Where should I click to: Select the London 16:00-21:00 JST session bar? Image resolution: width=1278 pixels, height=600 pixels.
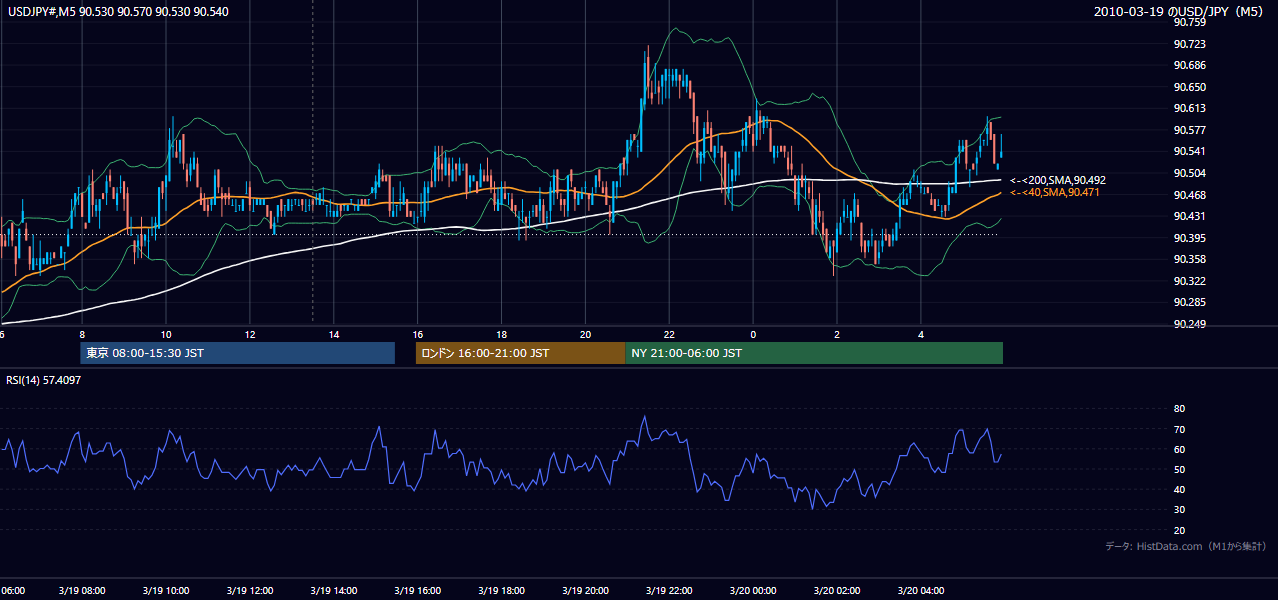click(x=520, y=353)
